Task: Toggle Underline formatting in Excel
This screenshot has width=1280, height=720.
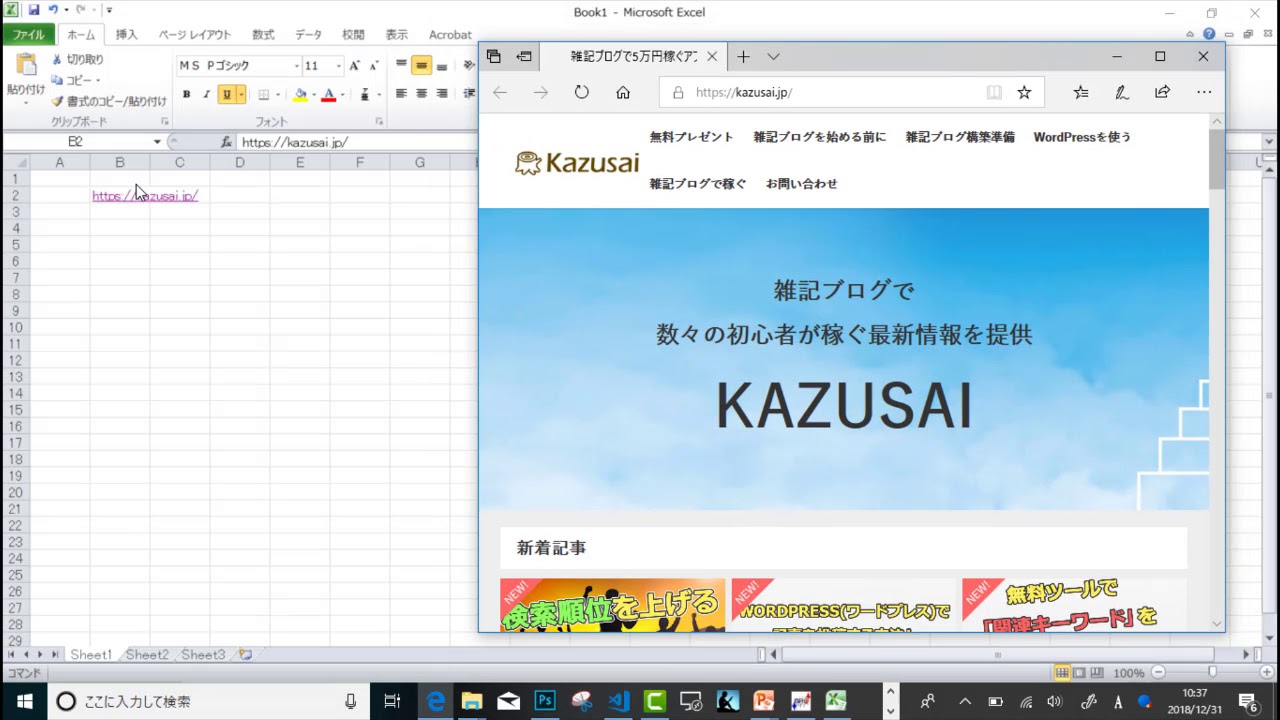Action: [x=226, y=94]
